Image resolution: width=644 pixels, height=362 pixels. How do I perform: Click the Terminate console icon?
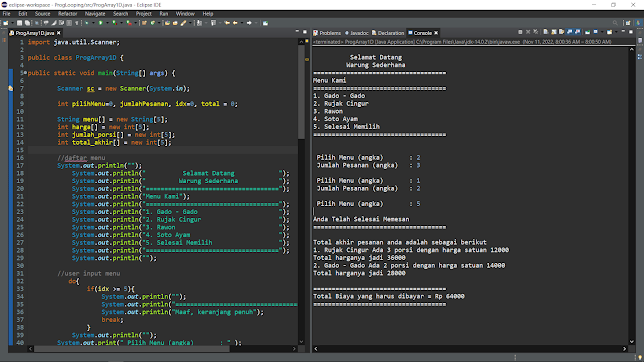pyautogui.click(x=520, y=32)
